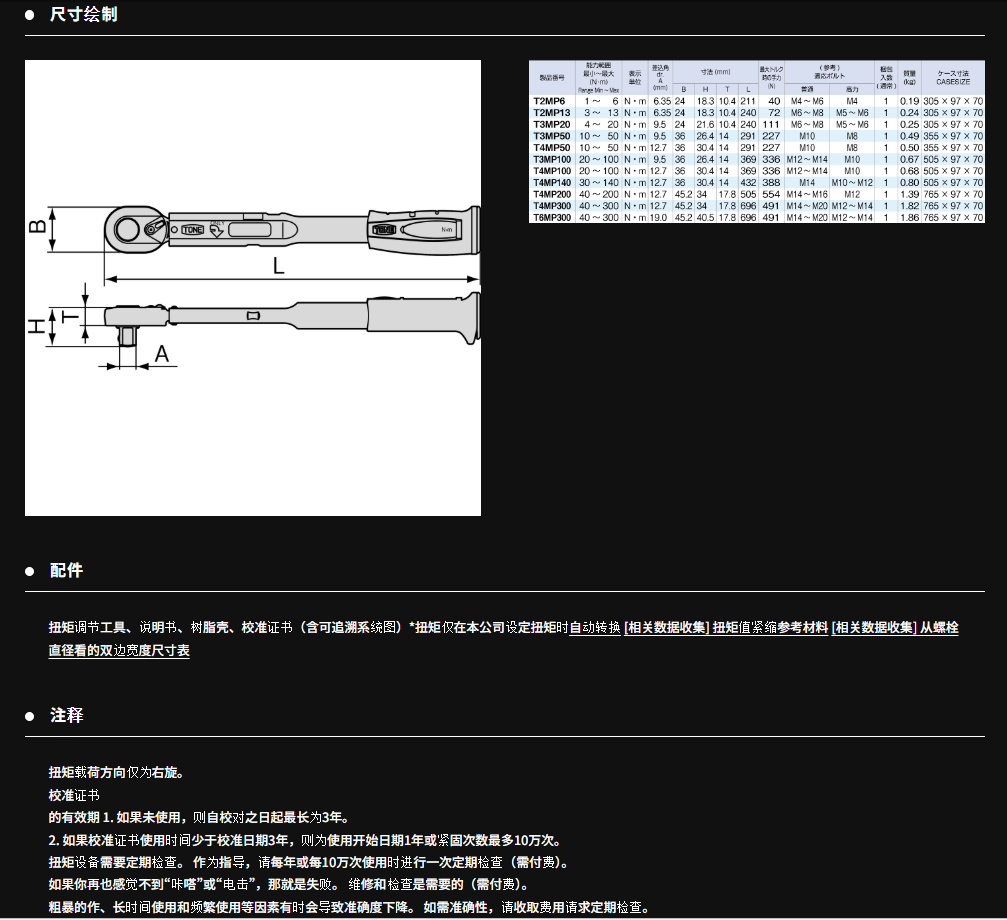Open the 从螺栓直径看的双边宽度尺寸表 link
1007x920 pixels.
coord(120,650)
